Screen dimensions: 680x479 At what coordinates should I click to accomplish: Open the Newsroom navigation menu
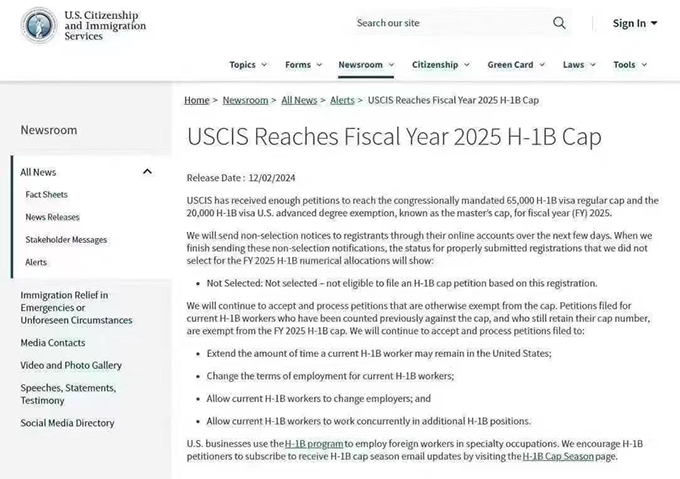366,65
